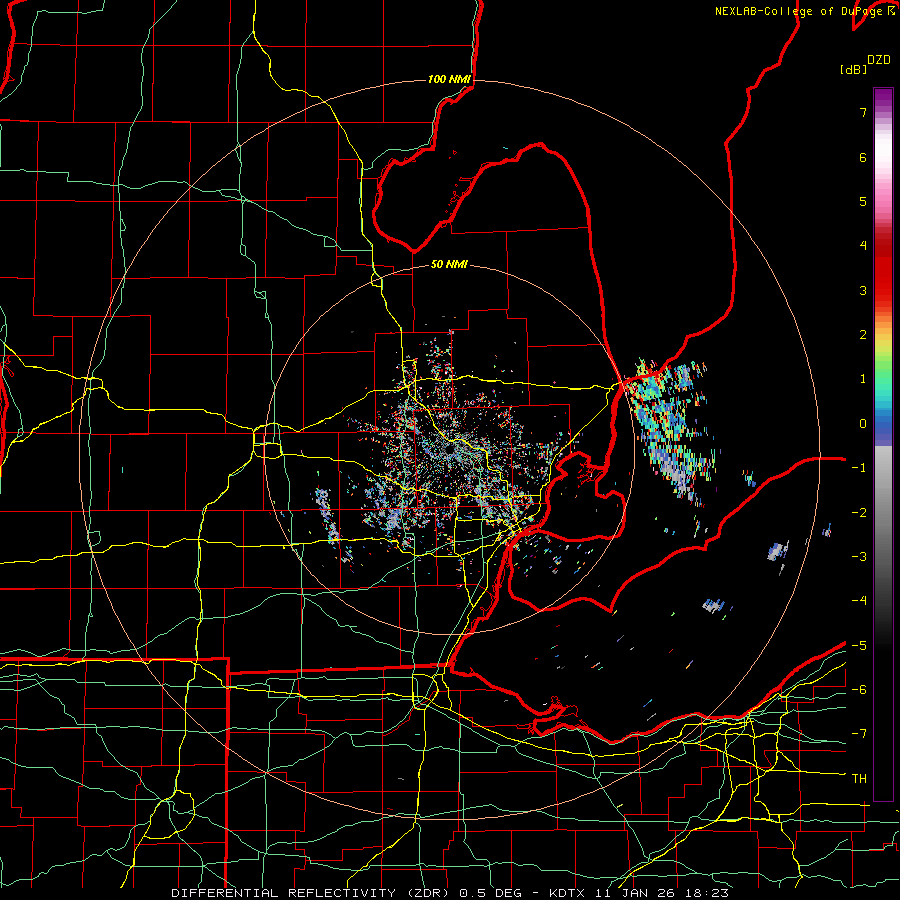This screenshot has height=900, width=900.
Task: Select the 0 value on the dB scale
Action: [863, 424]
